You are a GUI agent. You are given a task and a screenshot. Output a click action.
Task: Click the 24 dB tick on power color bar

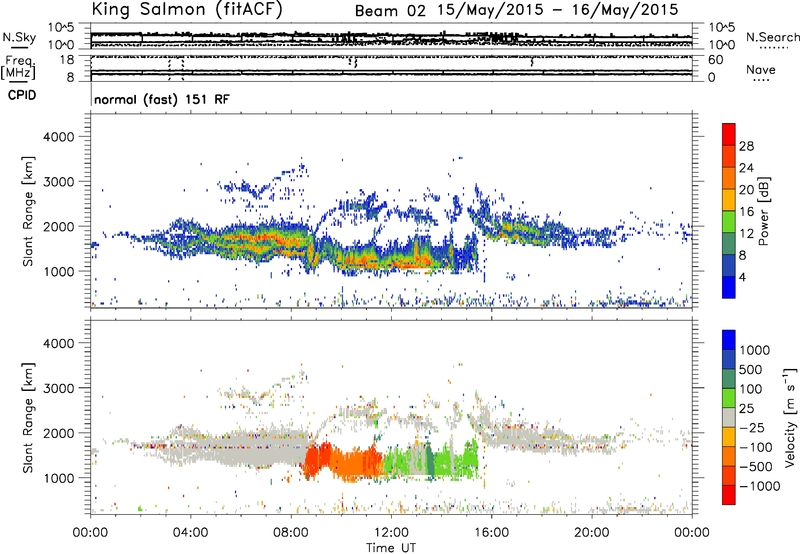(x=746, y=168)
